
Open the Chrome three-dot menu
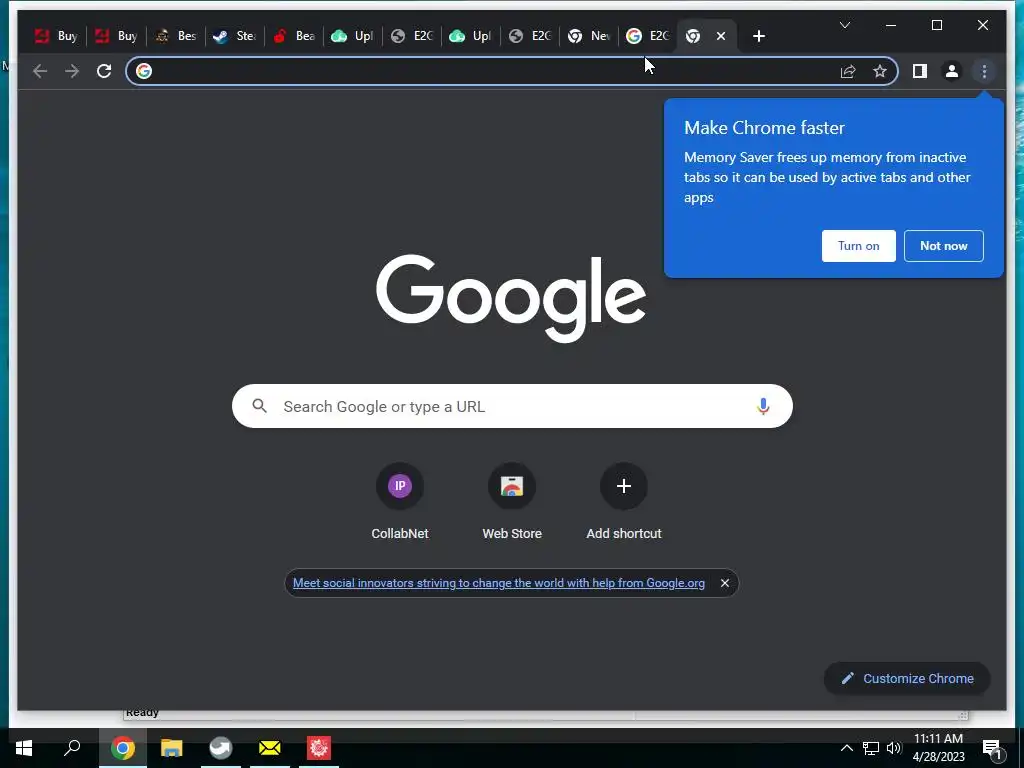[x=984, y=71]
